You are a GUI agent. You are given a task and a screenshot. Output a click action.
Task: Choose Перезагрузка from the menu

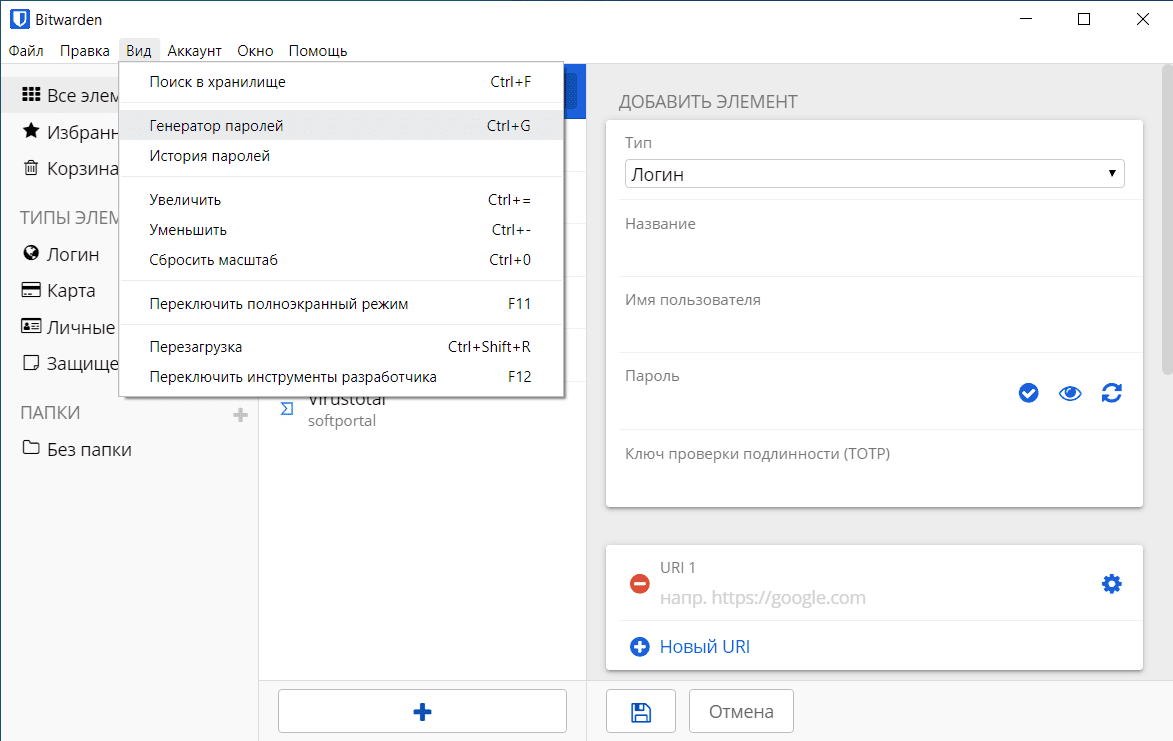(x=341, y=346)
